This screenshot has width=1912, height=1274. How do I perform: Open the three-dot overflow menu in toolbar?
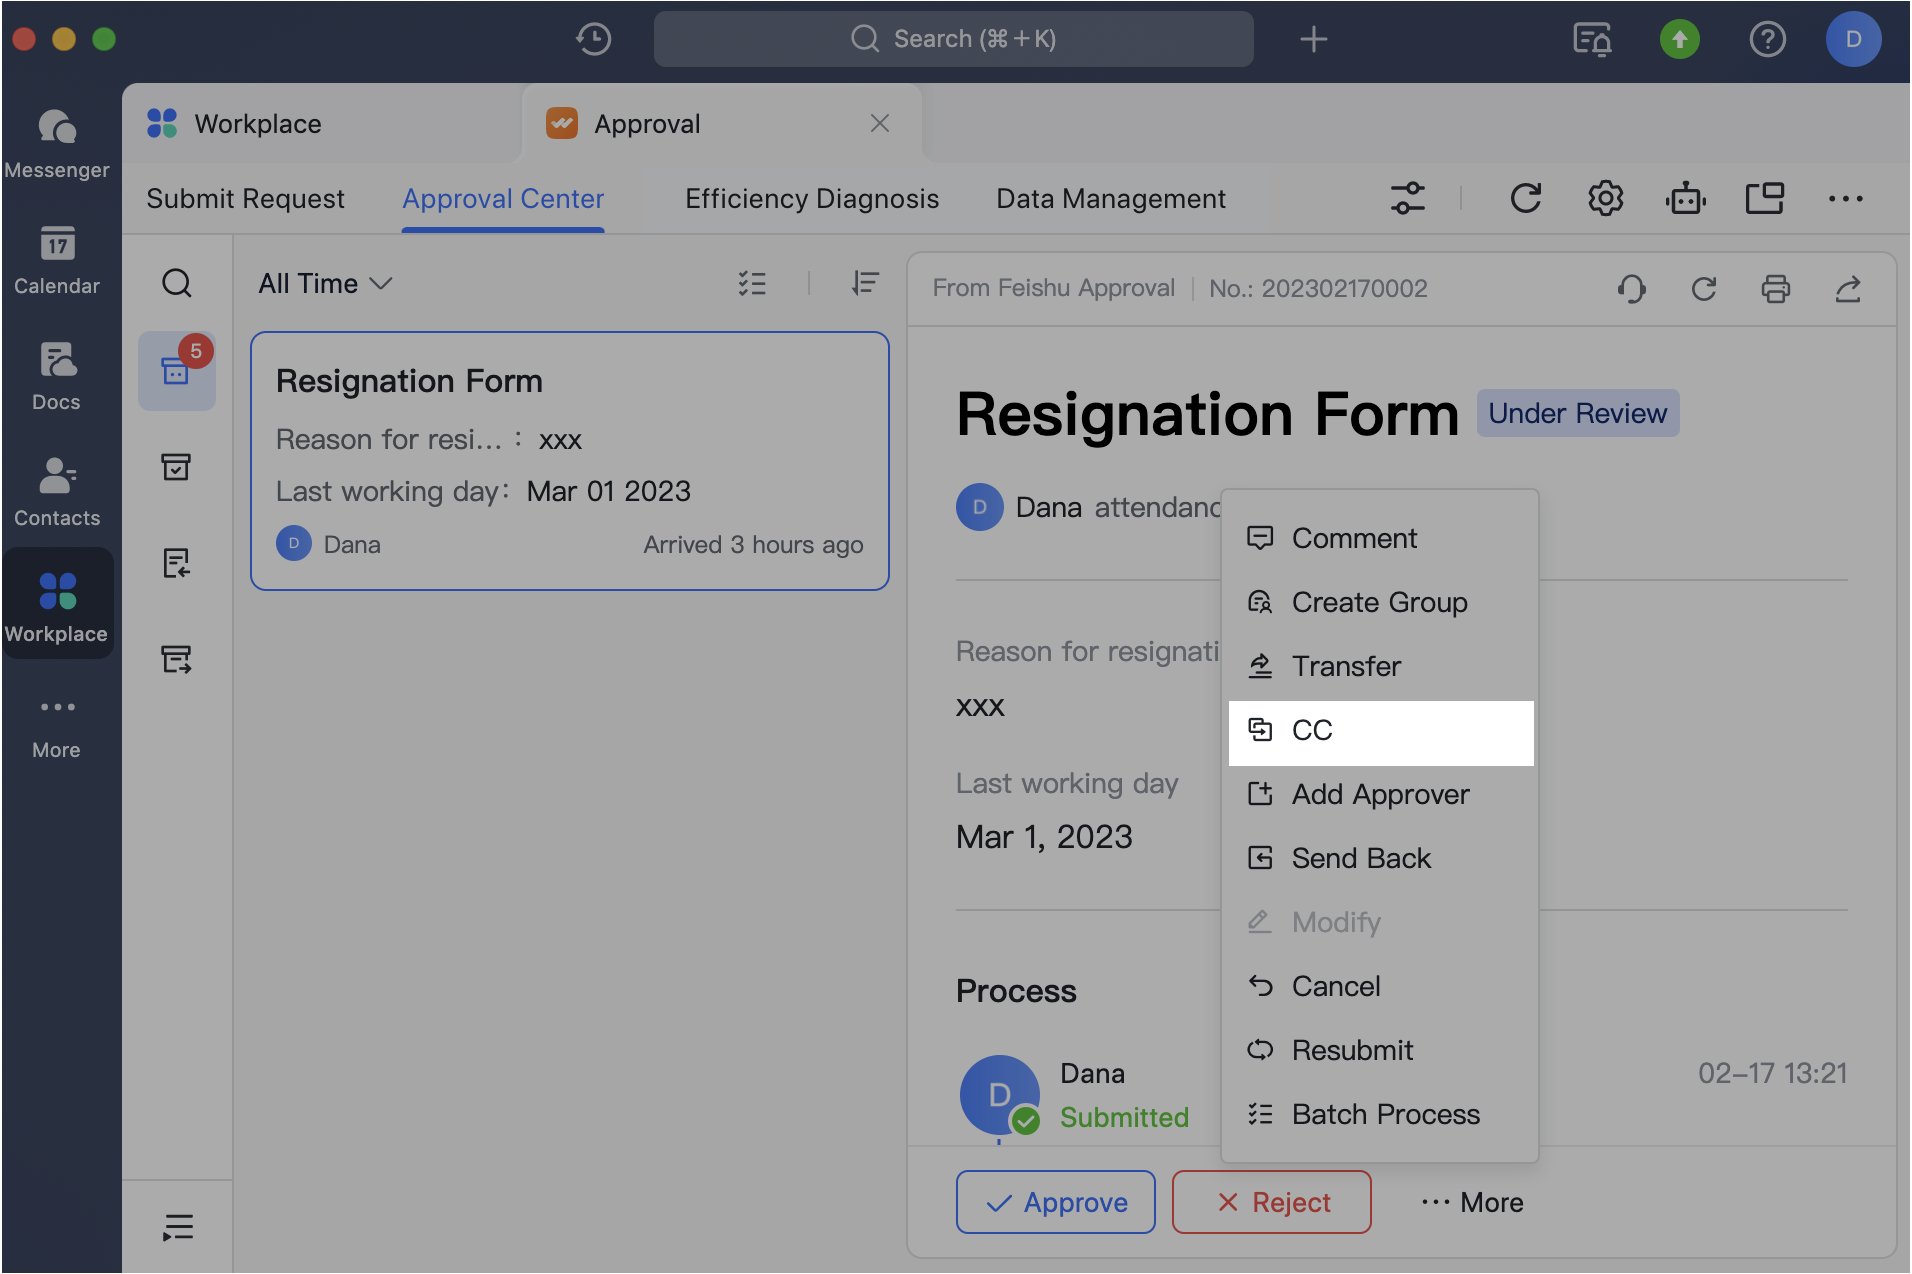pos(1845,199)
